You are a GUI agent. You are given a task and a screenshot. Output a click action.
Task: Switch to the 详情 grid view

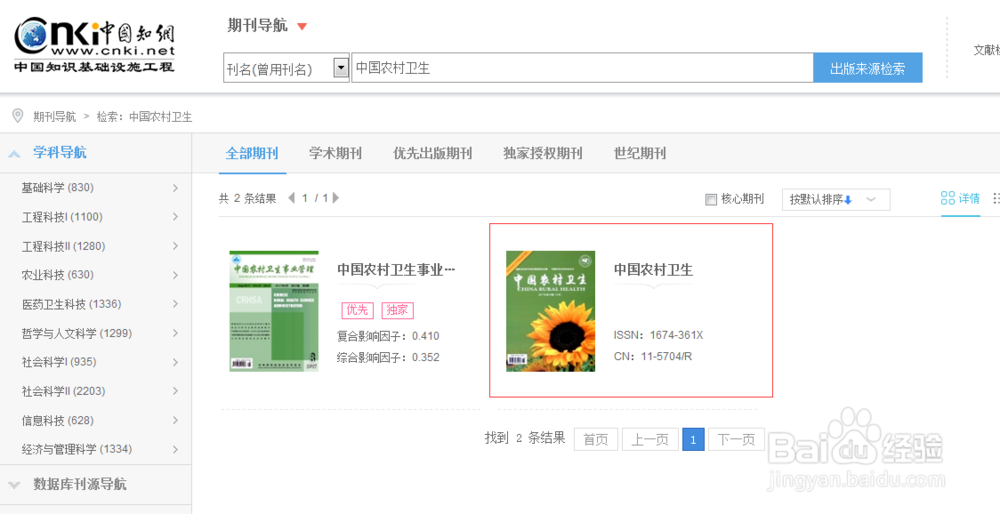pyautogui.click(x=960, y=198)
